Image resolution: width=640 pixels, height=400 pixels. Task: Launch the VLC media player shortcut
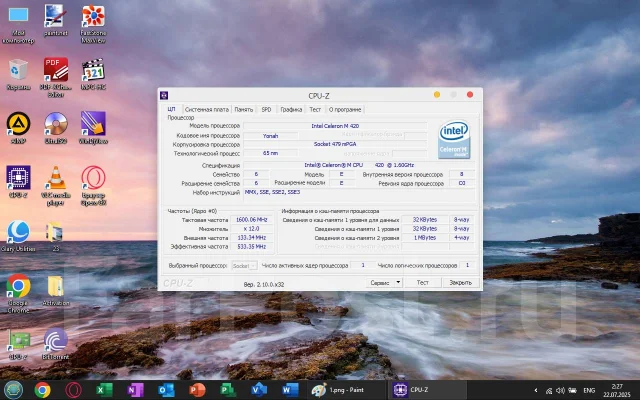[x=56, y=186]
